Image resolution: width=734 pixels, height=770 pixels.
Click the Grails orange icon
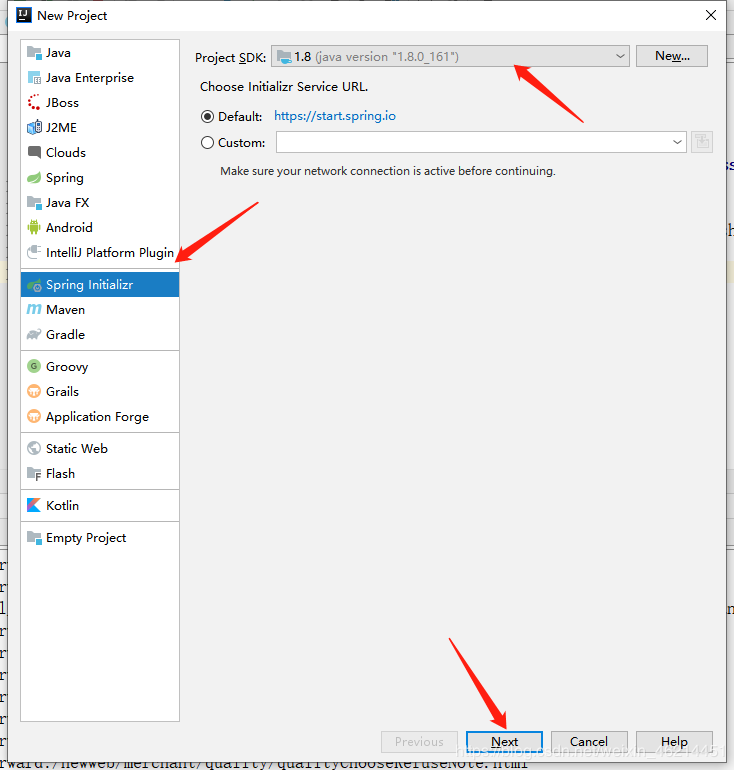click(34, 391)
